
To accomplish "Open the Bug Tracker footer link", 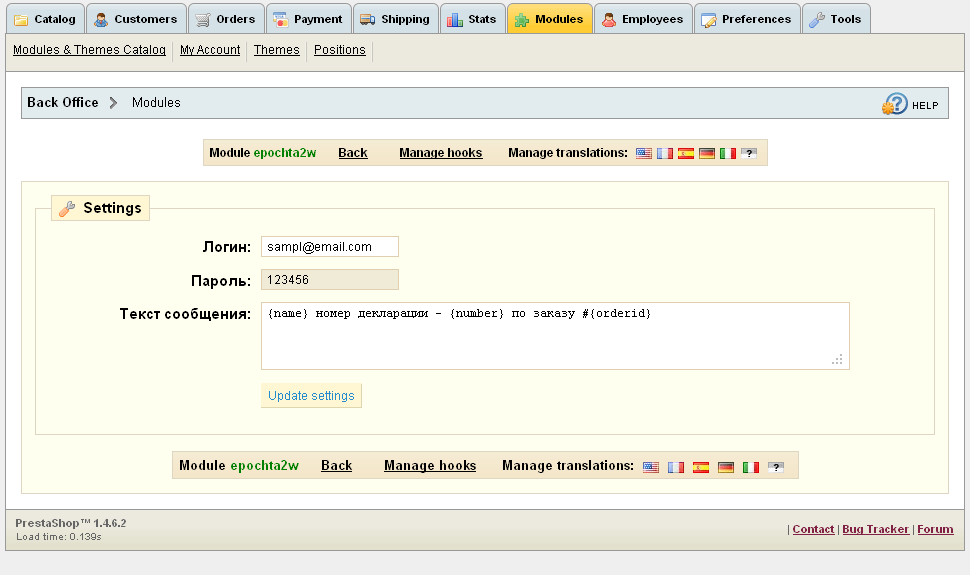I will 875,529.
